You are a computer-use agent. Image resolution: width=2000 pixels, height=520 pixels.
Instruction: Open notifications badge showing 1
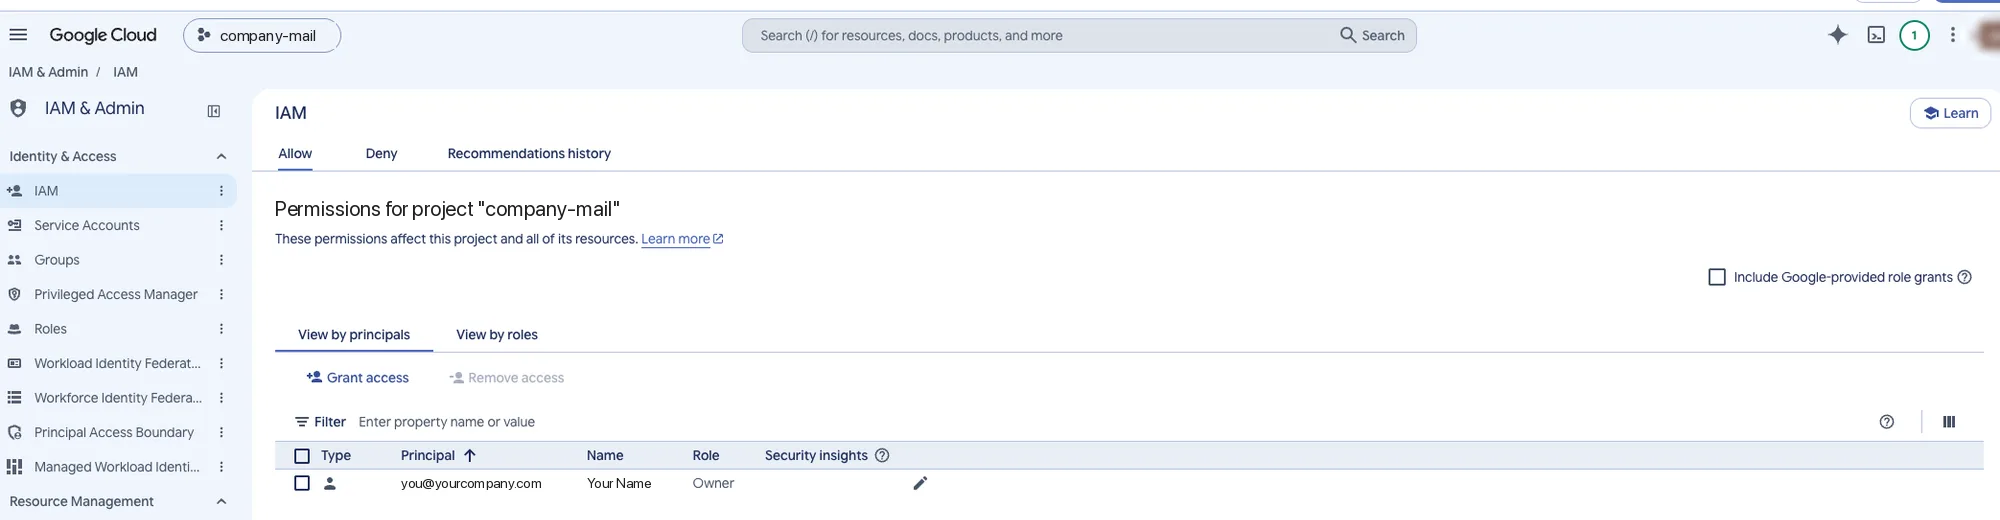[1914, 35]
